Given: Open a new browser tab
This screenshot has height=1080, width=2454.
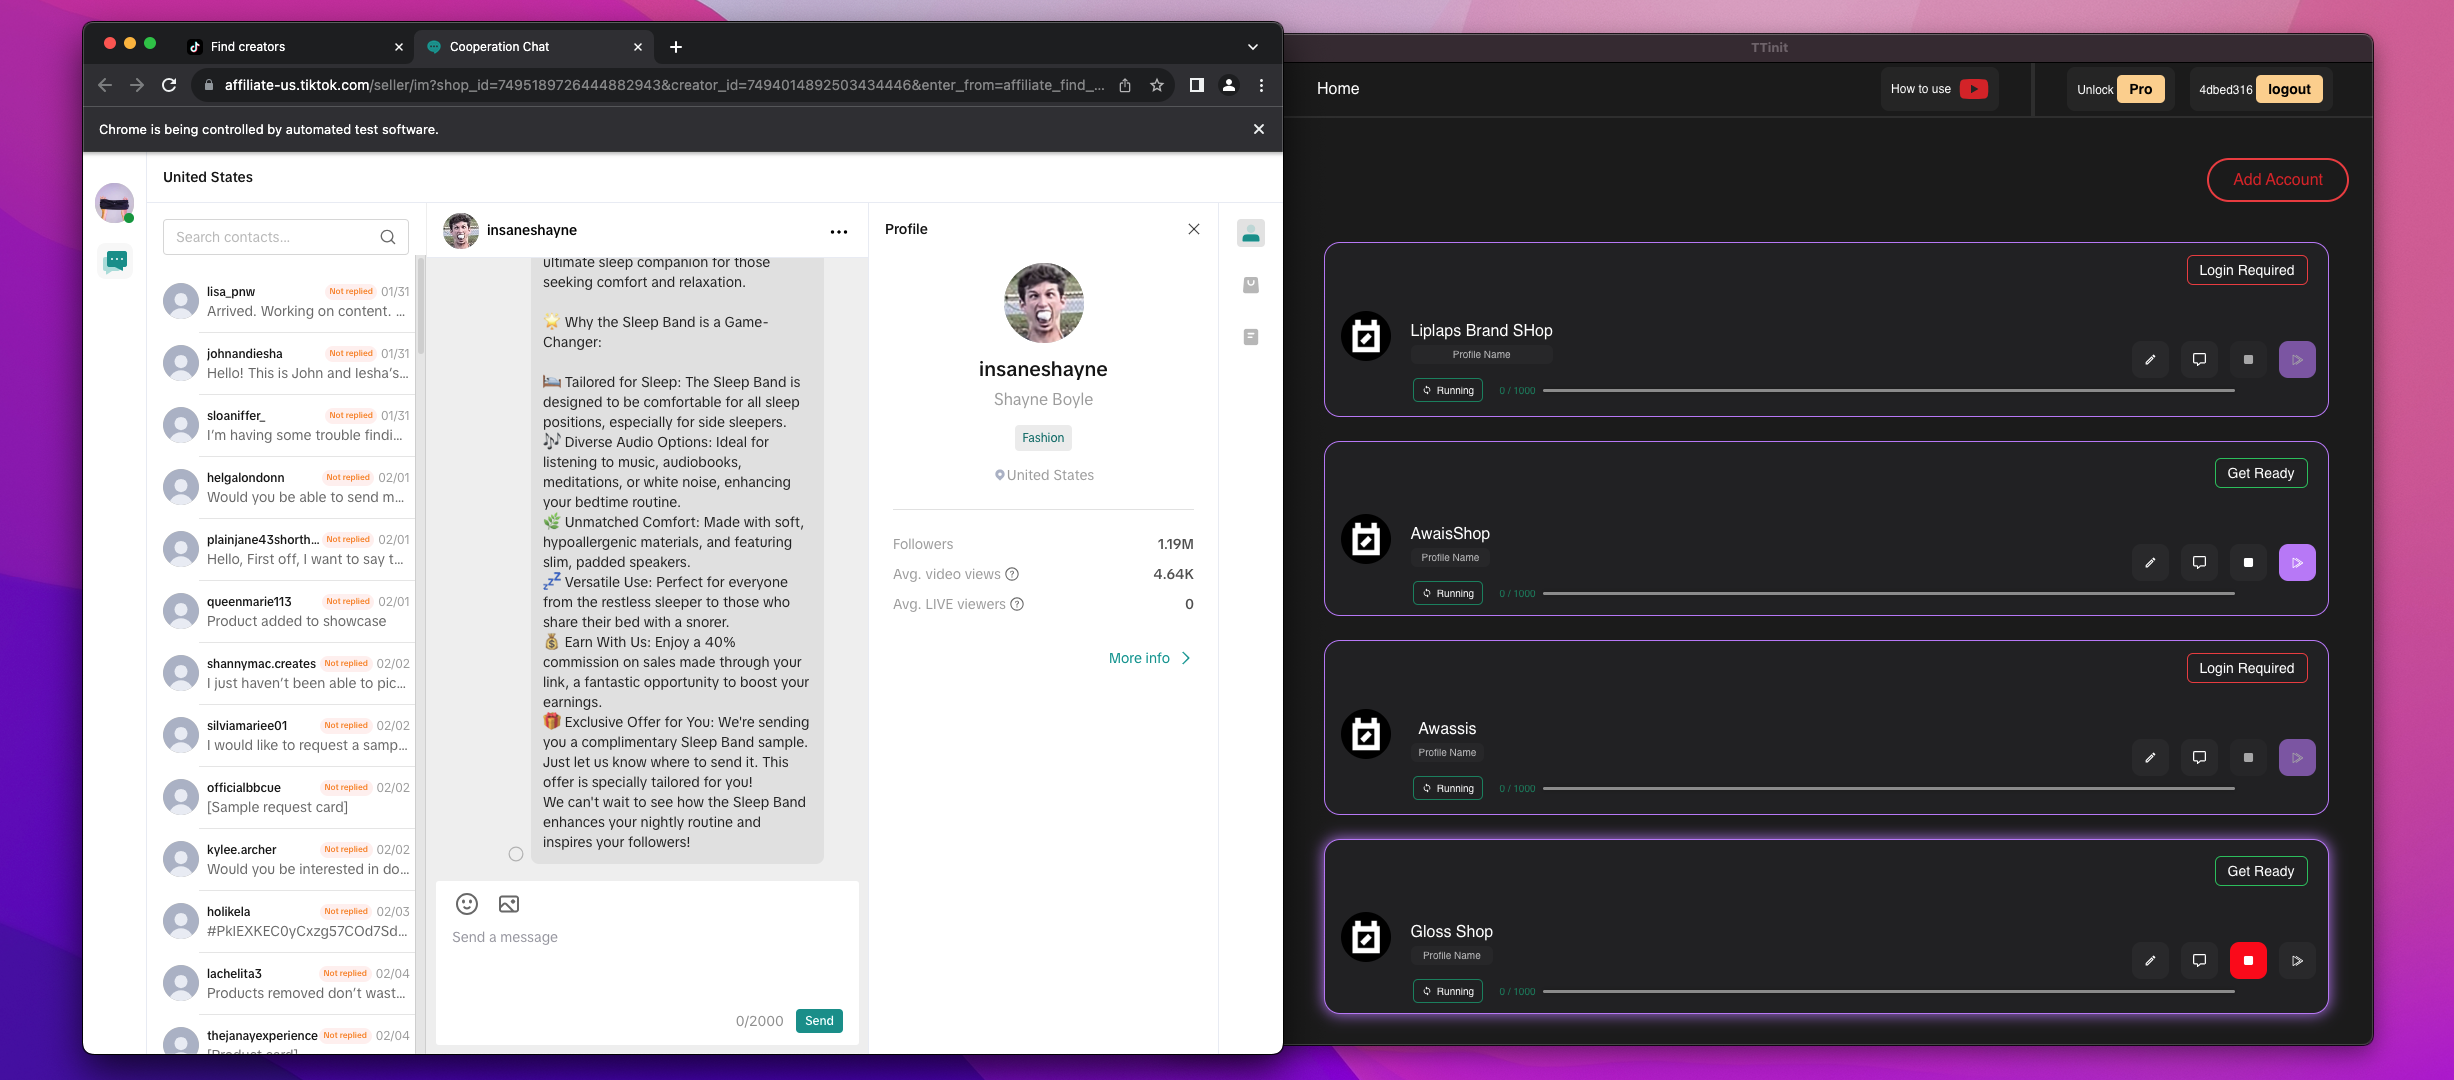Looking at the screenshot, I should tap(676, 47).
